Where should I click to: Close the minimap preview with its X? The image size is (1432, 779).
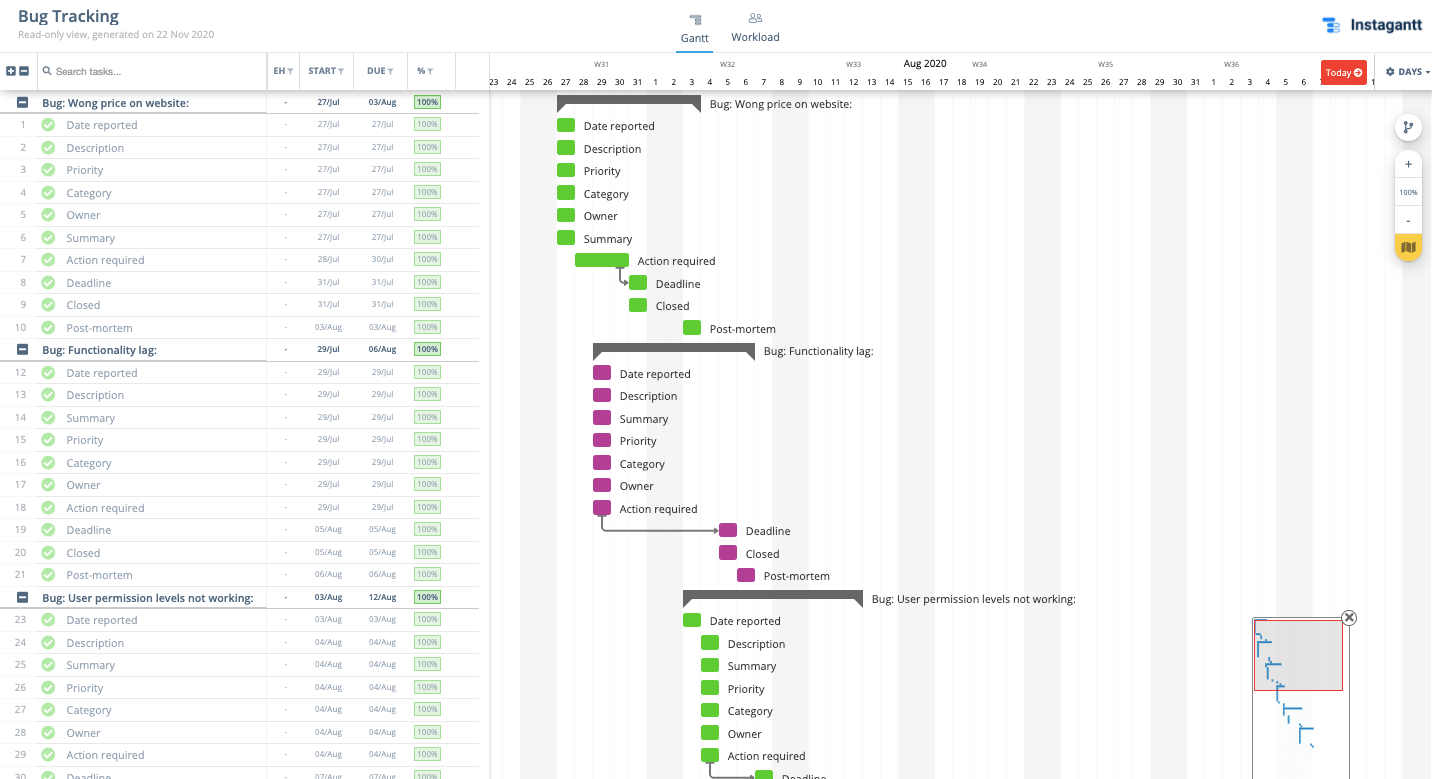1349,618
